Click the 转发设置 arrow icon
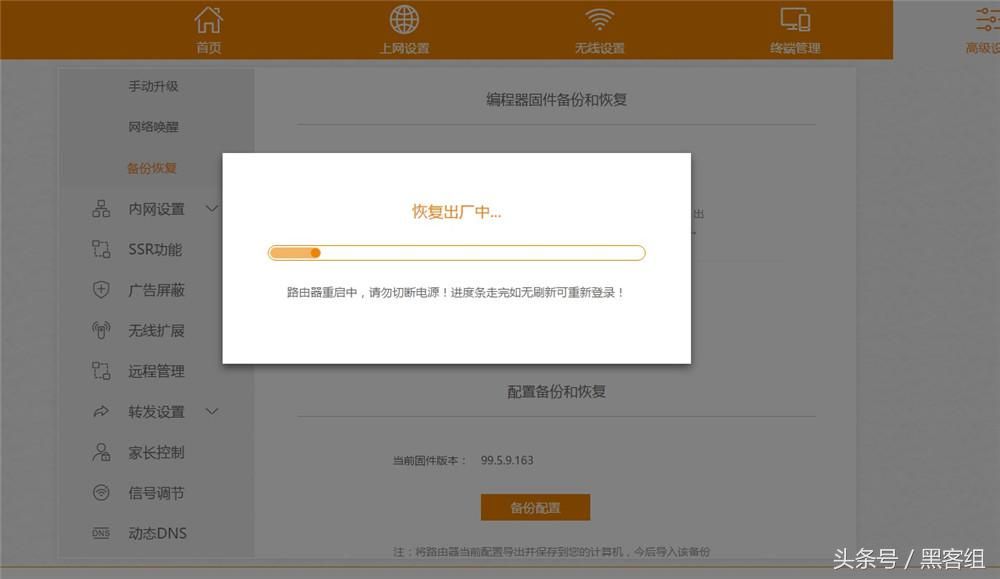Viewport: 1000px width, 579px height. [x=101, y=411]
